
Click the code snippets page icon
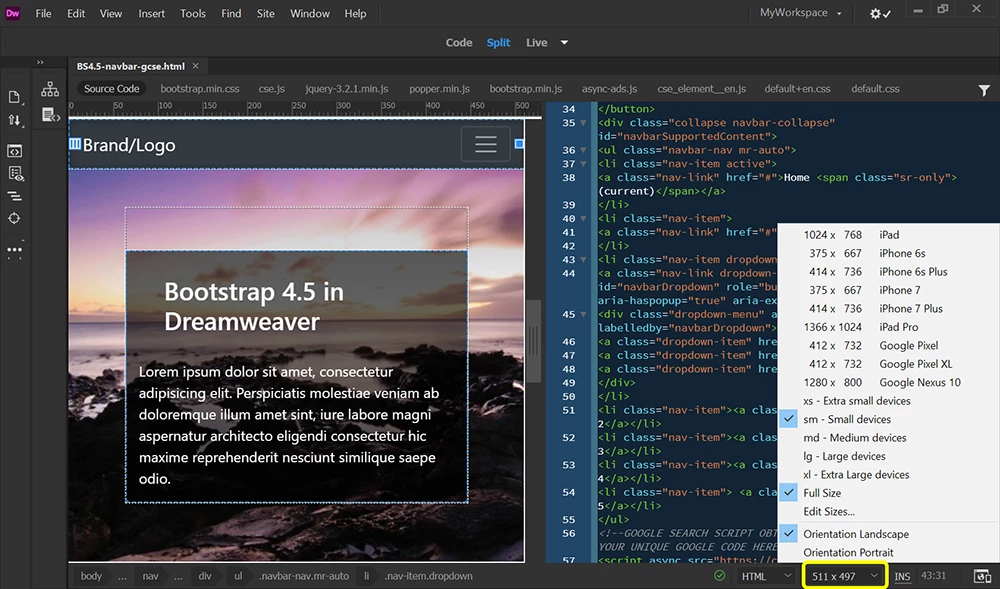50,115
